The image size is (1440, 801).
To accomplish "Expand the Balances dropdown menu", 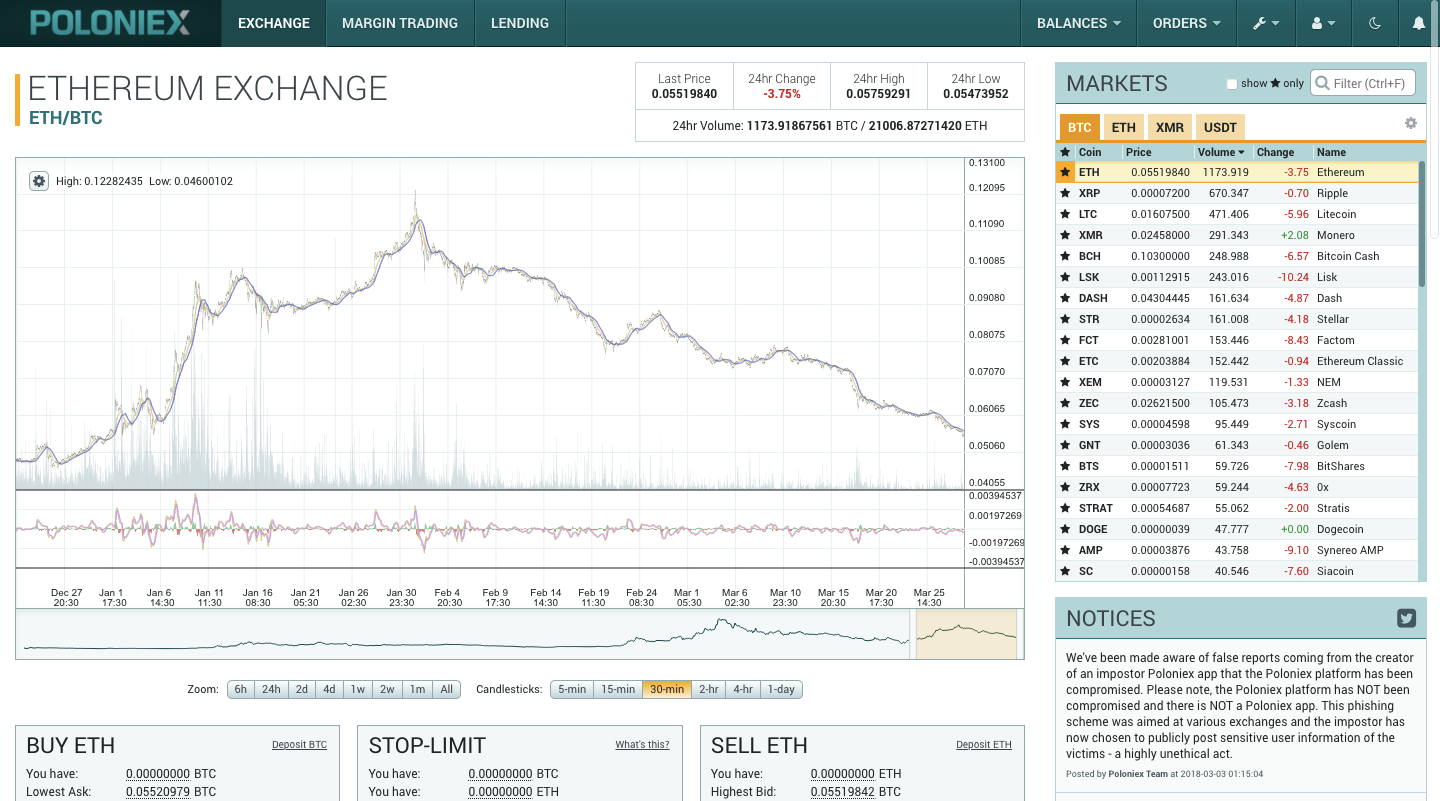I will [x=1078, y=23].
